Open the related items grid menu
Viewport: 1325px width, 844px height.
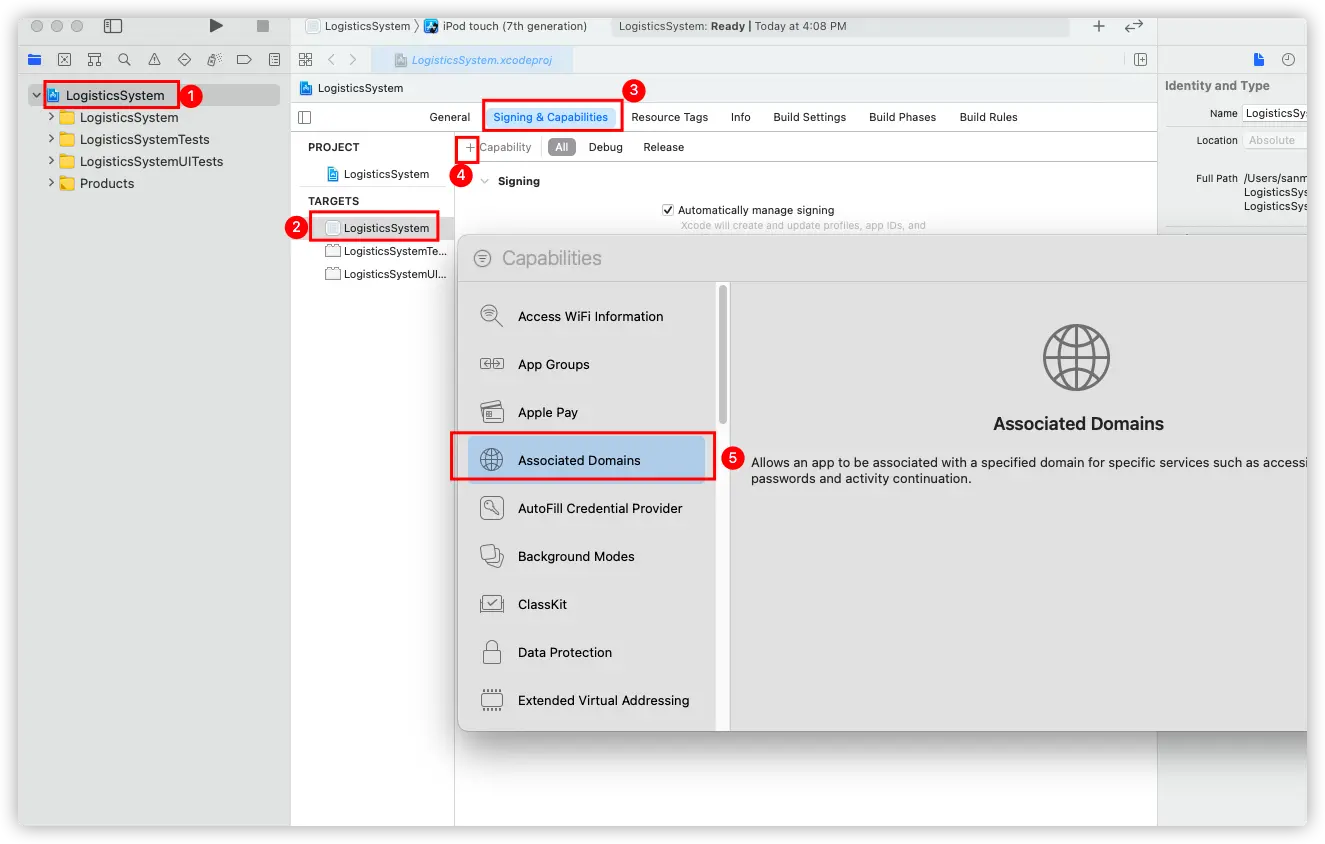[x=306, y=60]
